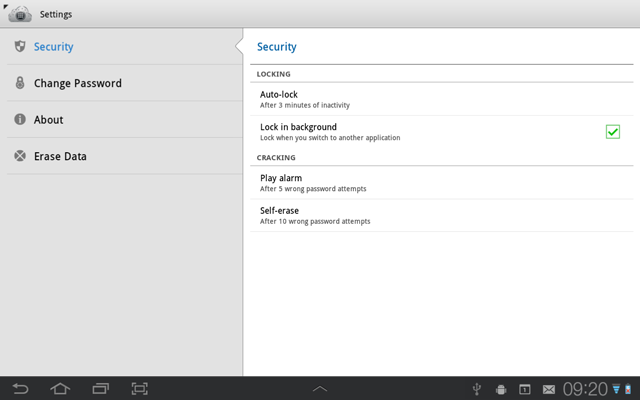
Task: Tap the cloud app icon in title bar
Action: tap(20, 14)
